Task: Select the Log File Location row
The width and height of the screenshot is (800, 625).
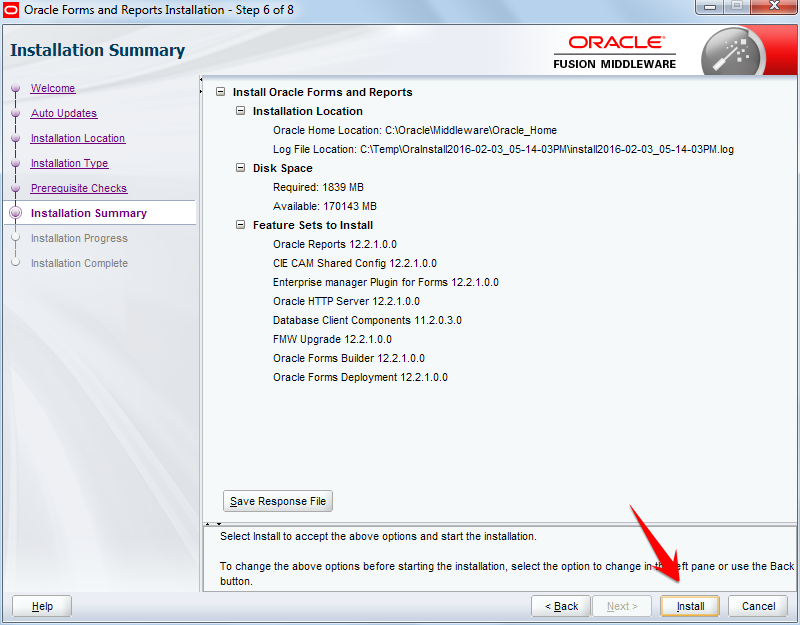Action: (x=503, y=149)
